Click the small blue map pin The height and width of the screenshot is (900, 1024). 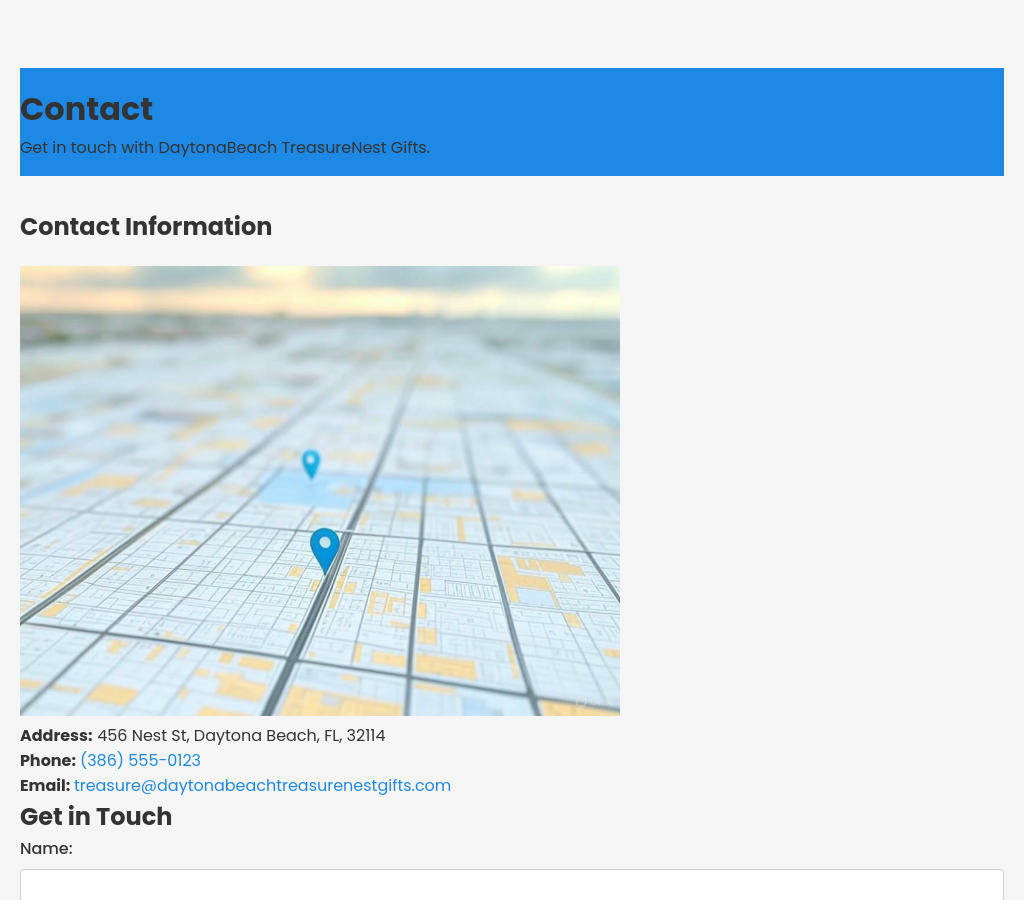[x=311, y=463]
